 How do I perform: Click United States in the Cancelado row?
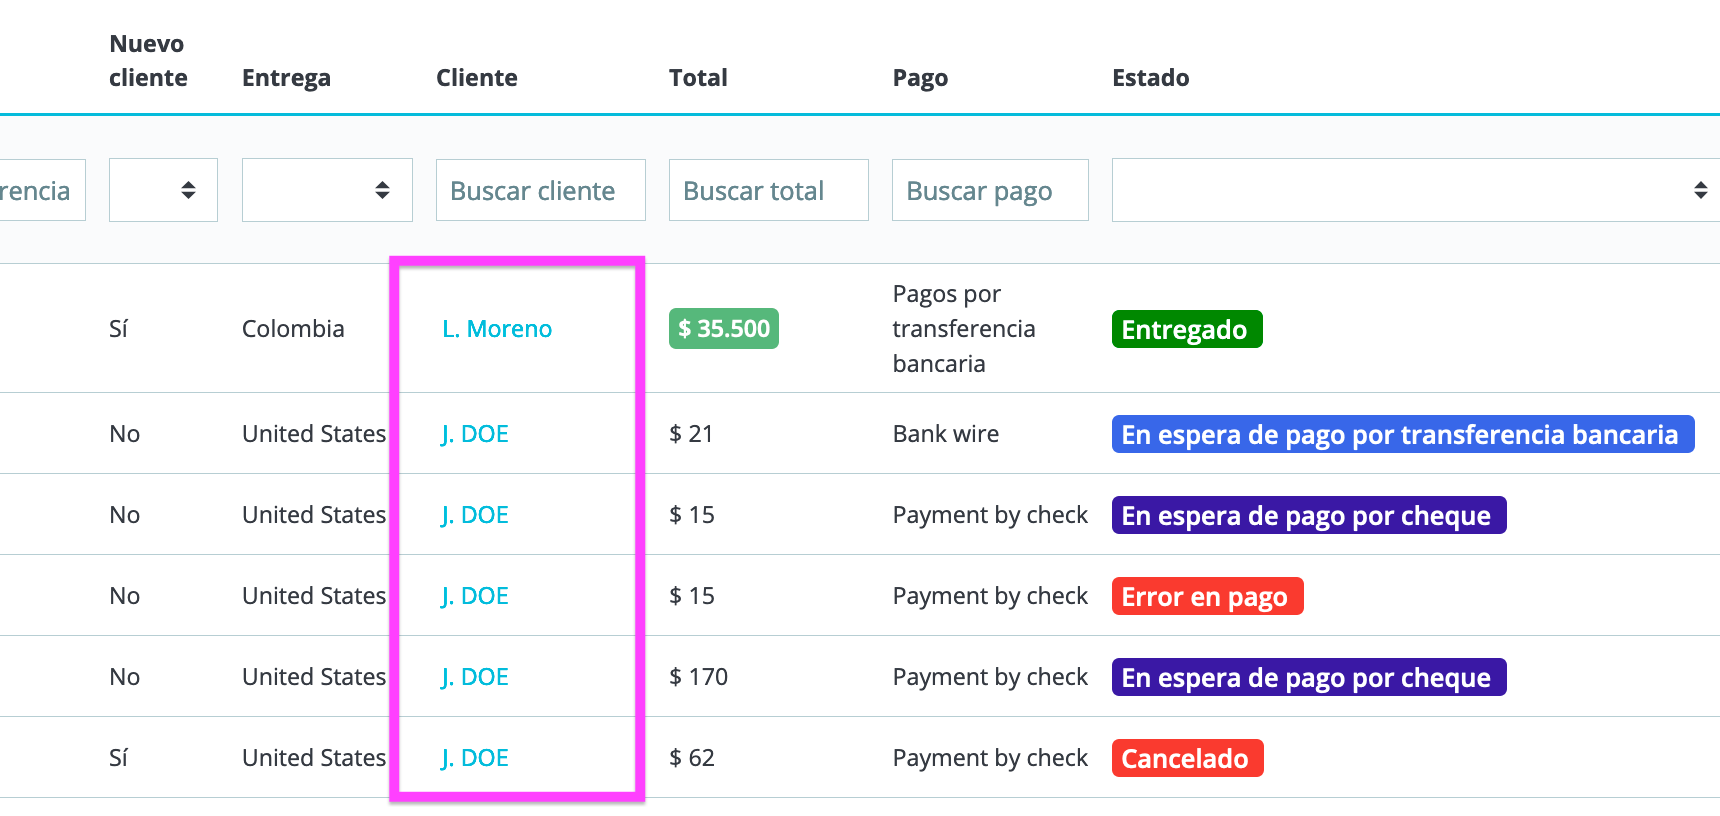click(314, 758)
